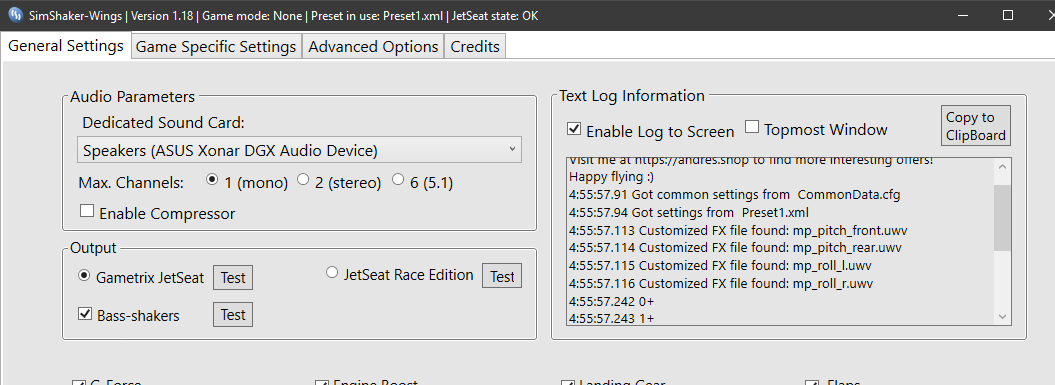This screenshot has width=1055, height=385.
Task: Test the Gametrix JetSeat output
Action: [233, 277]
